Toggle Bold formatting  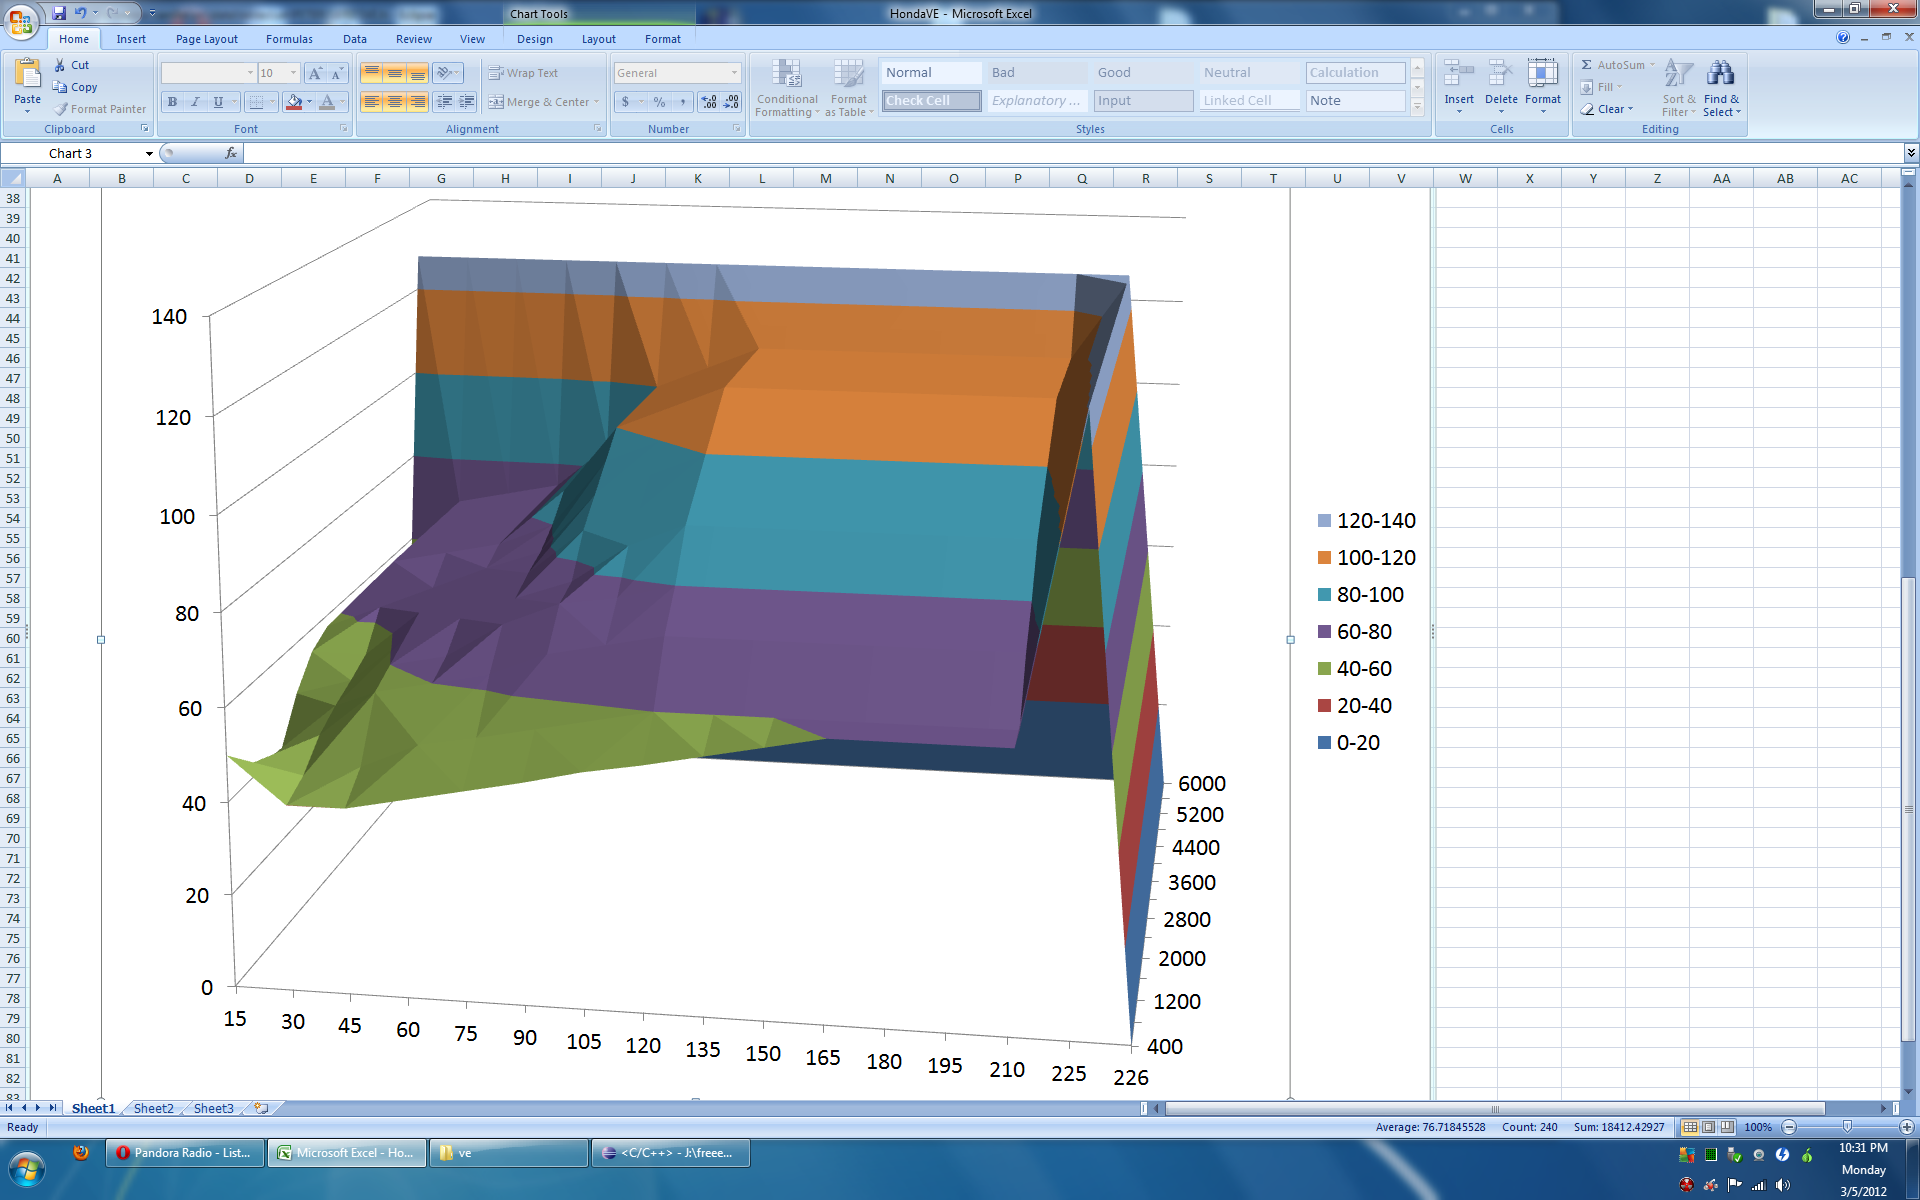pos(173,102)
